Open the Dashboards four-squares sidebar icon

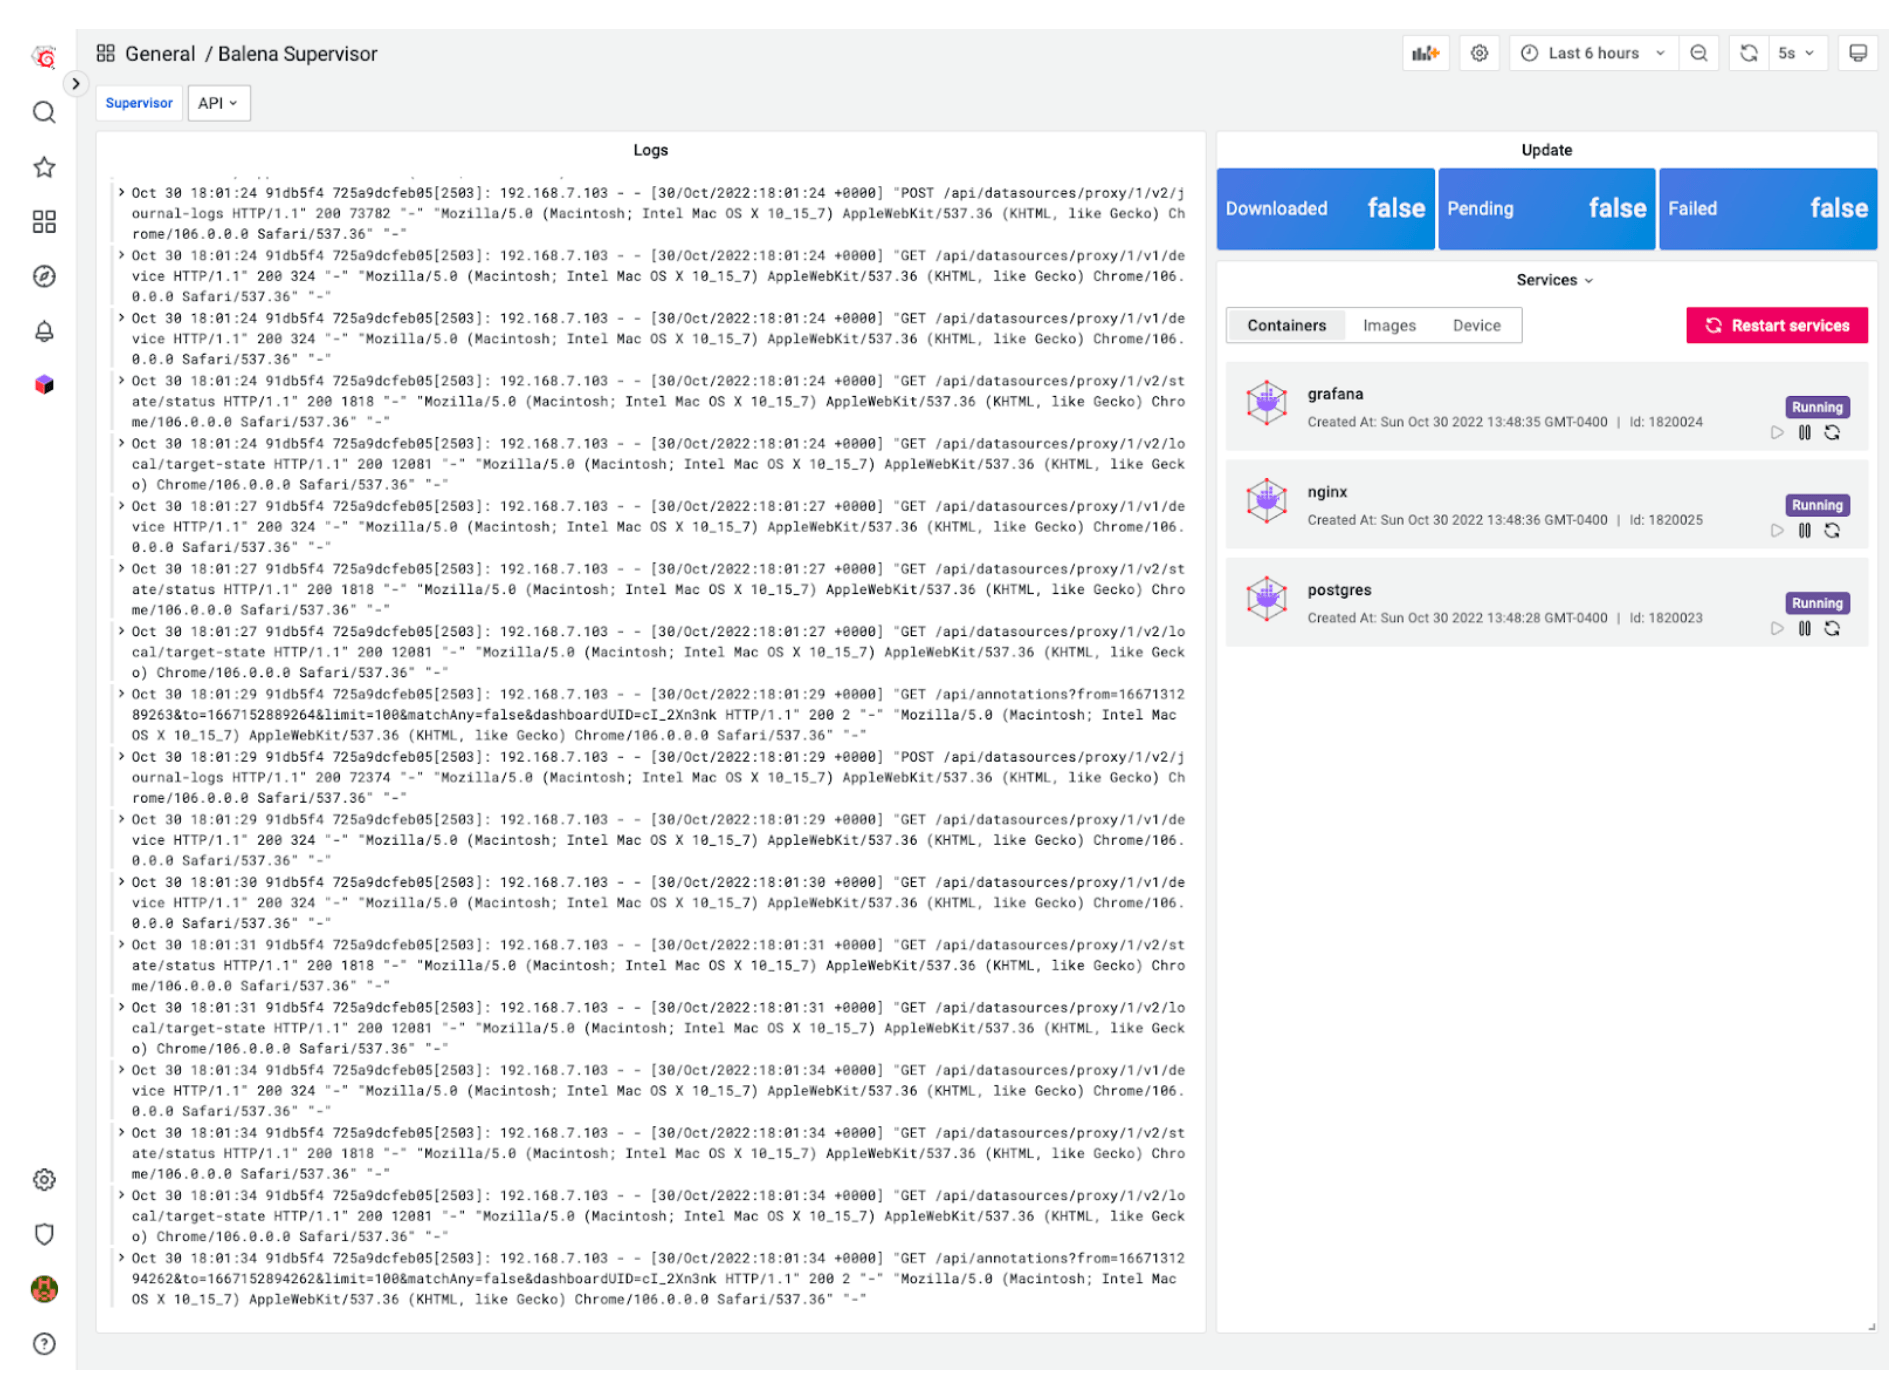click(44, 222)
